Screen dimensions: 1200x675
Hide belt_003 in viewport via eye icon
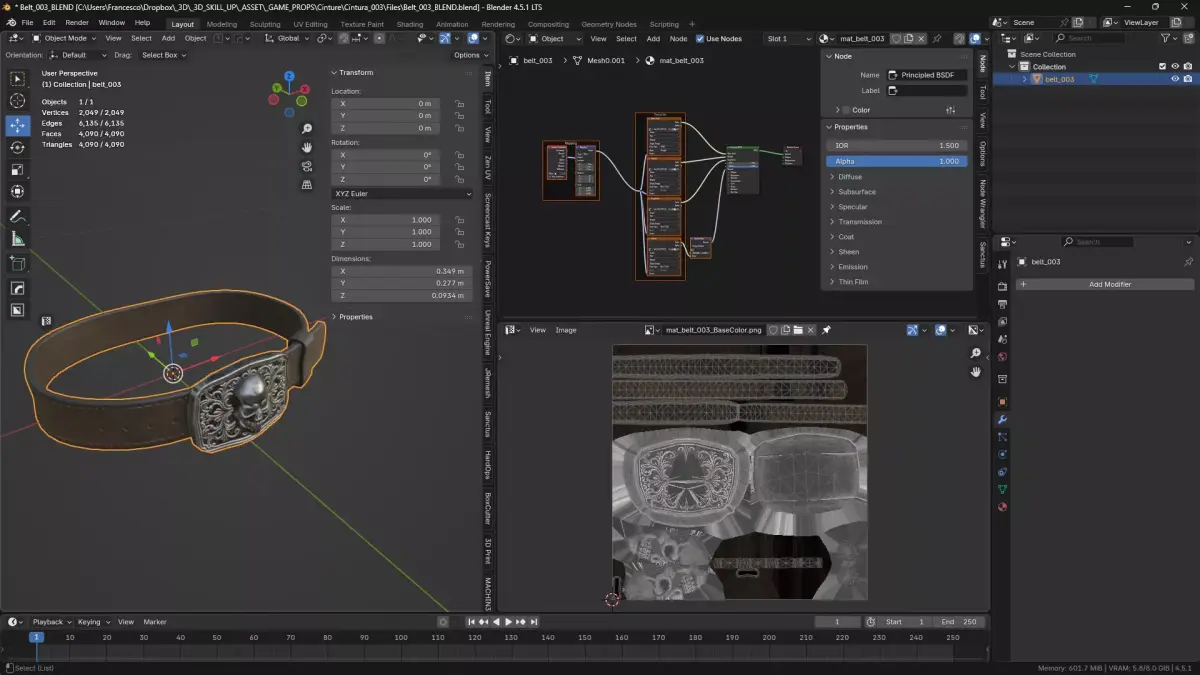[1175, 79]
